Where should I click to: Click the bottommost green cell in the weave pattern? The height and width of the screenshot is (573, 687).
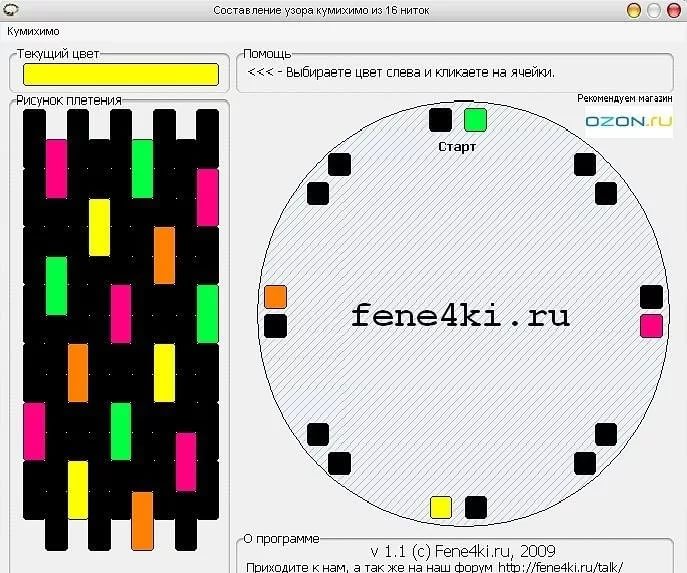pyautogui.click(x=121, y=432)
